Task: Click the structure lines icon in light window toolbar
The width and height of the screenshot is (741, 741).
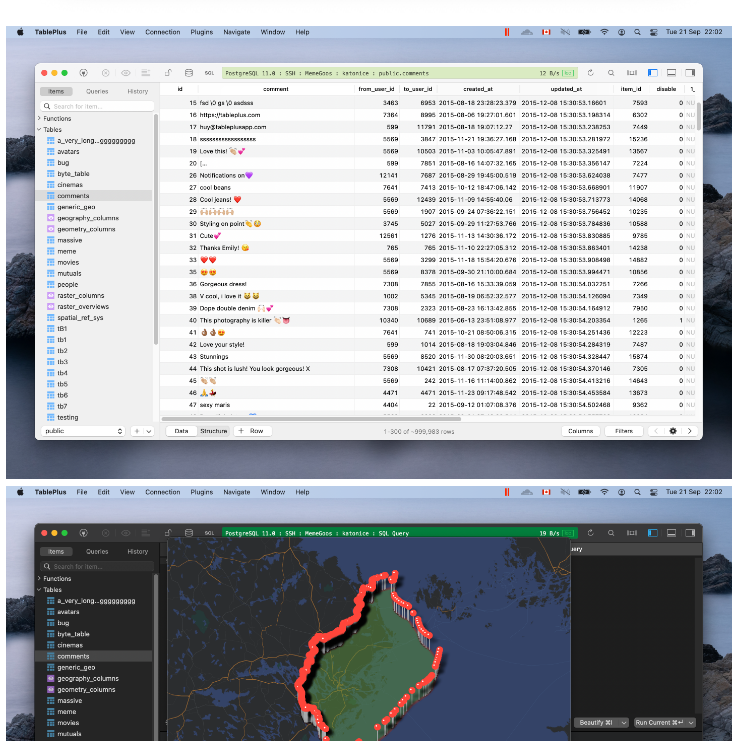Action: (x=146, y=73)
